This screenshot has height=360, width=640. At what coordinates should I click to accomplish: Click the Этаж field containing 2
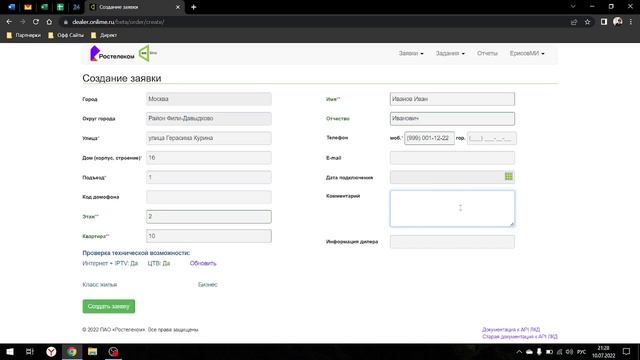click(209, 216)
